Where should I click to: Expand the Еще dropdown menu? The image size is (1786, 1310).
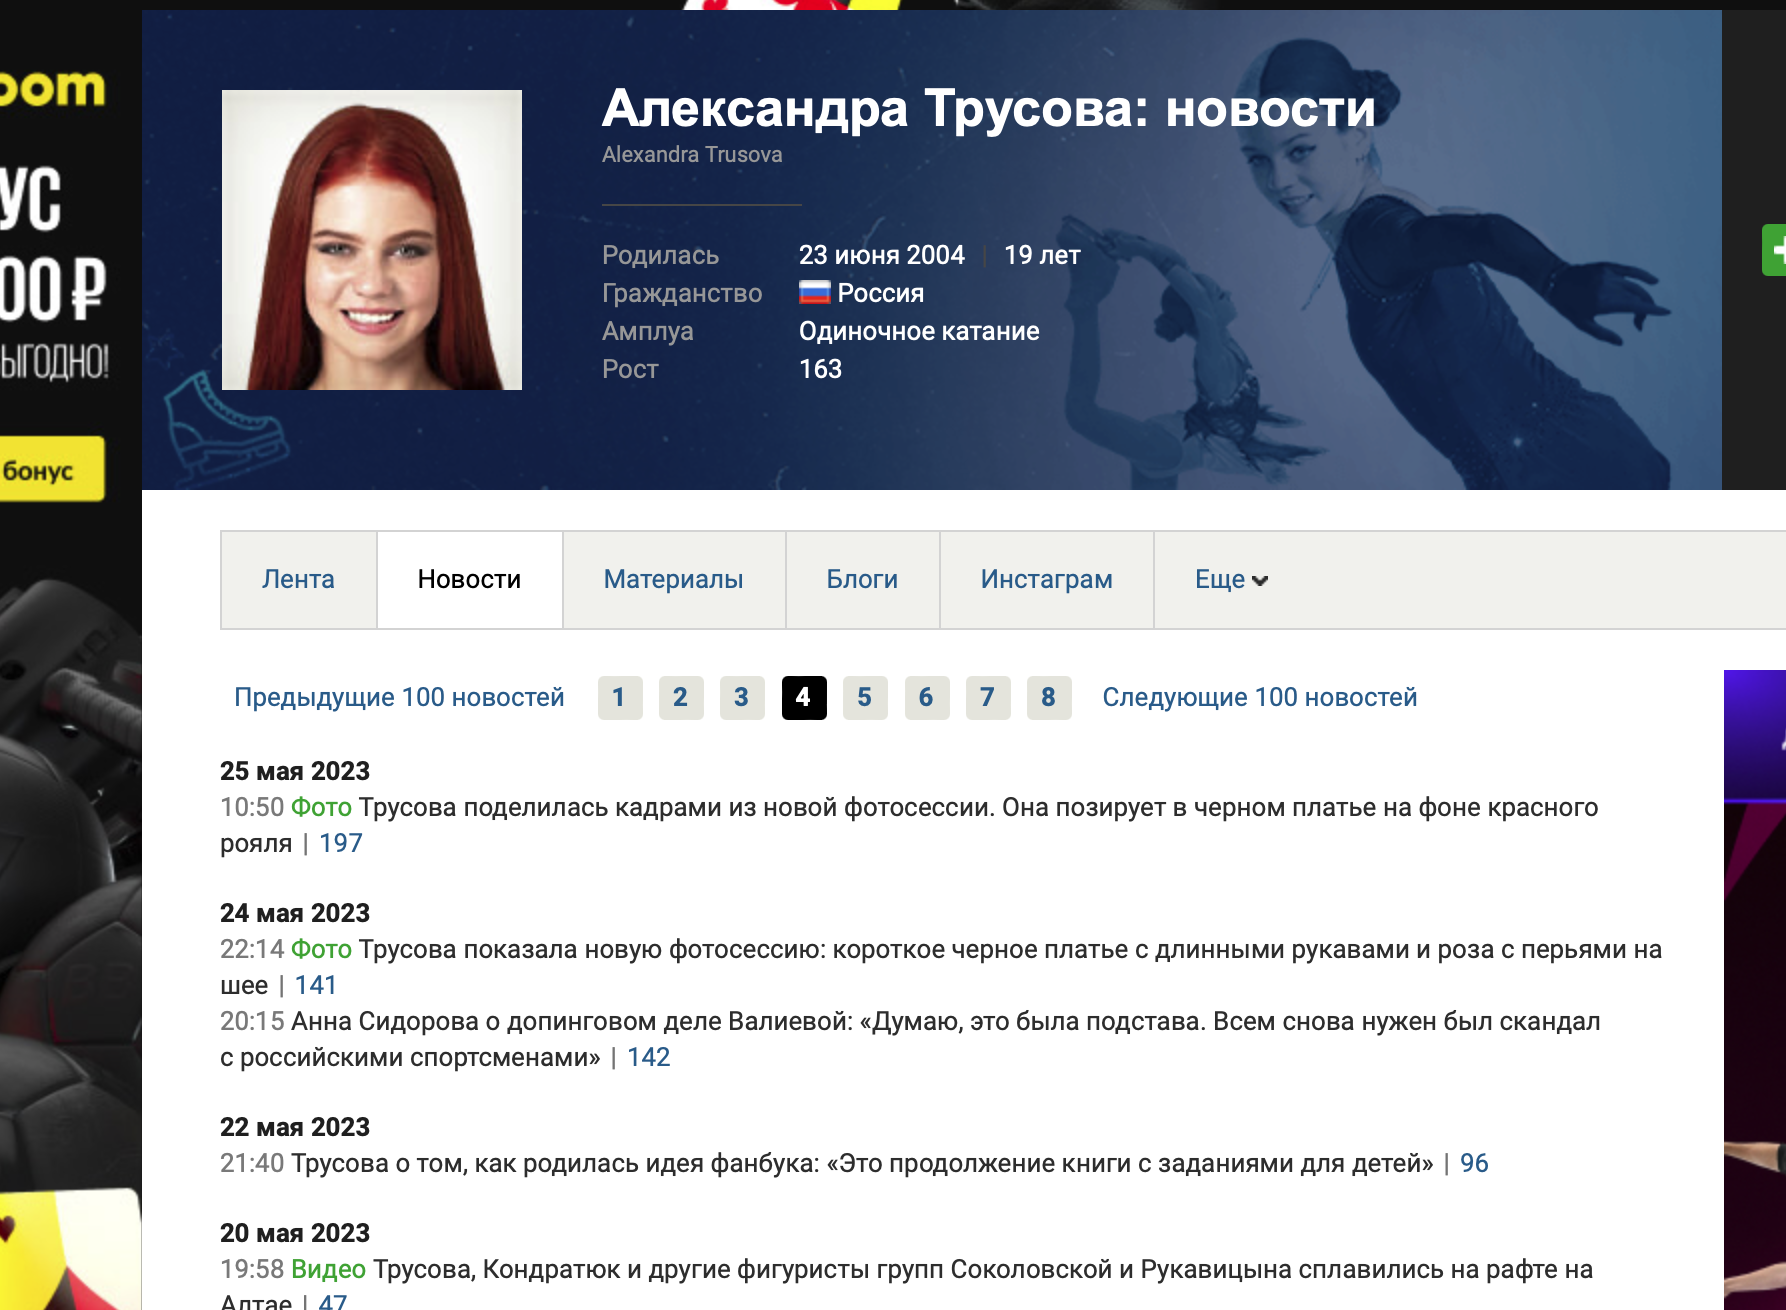pos(1231,580)
